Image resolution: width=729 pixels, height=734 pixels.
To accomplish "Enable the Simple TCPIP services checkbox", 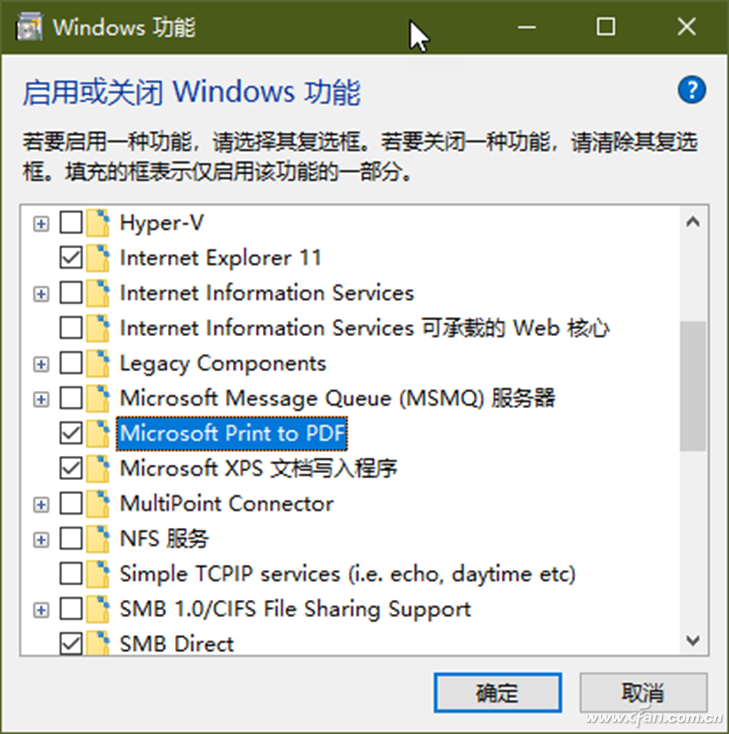I will [x=71, y=574].
